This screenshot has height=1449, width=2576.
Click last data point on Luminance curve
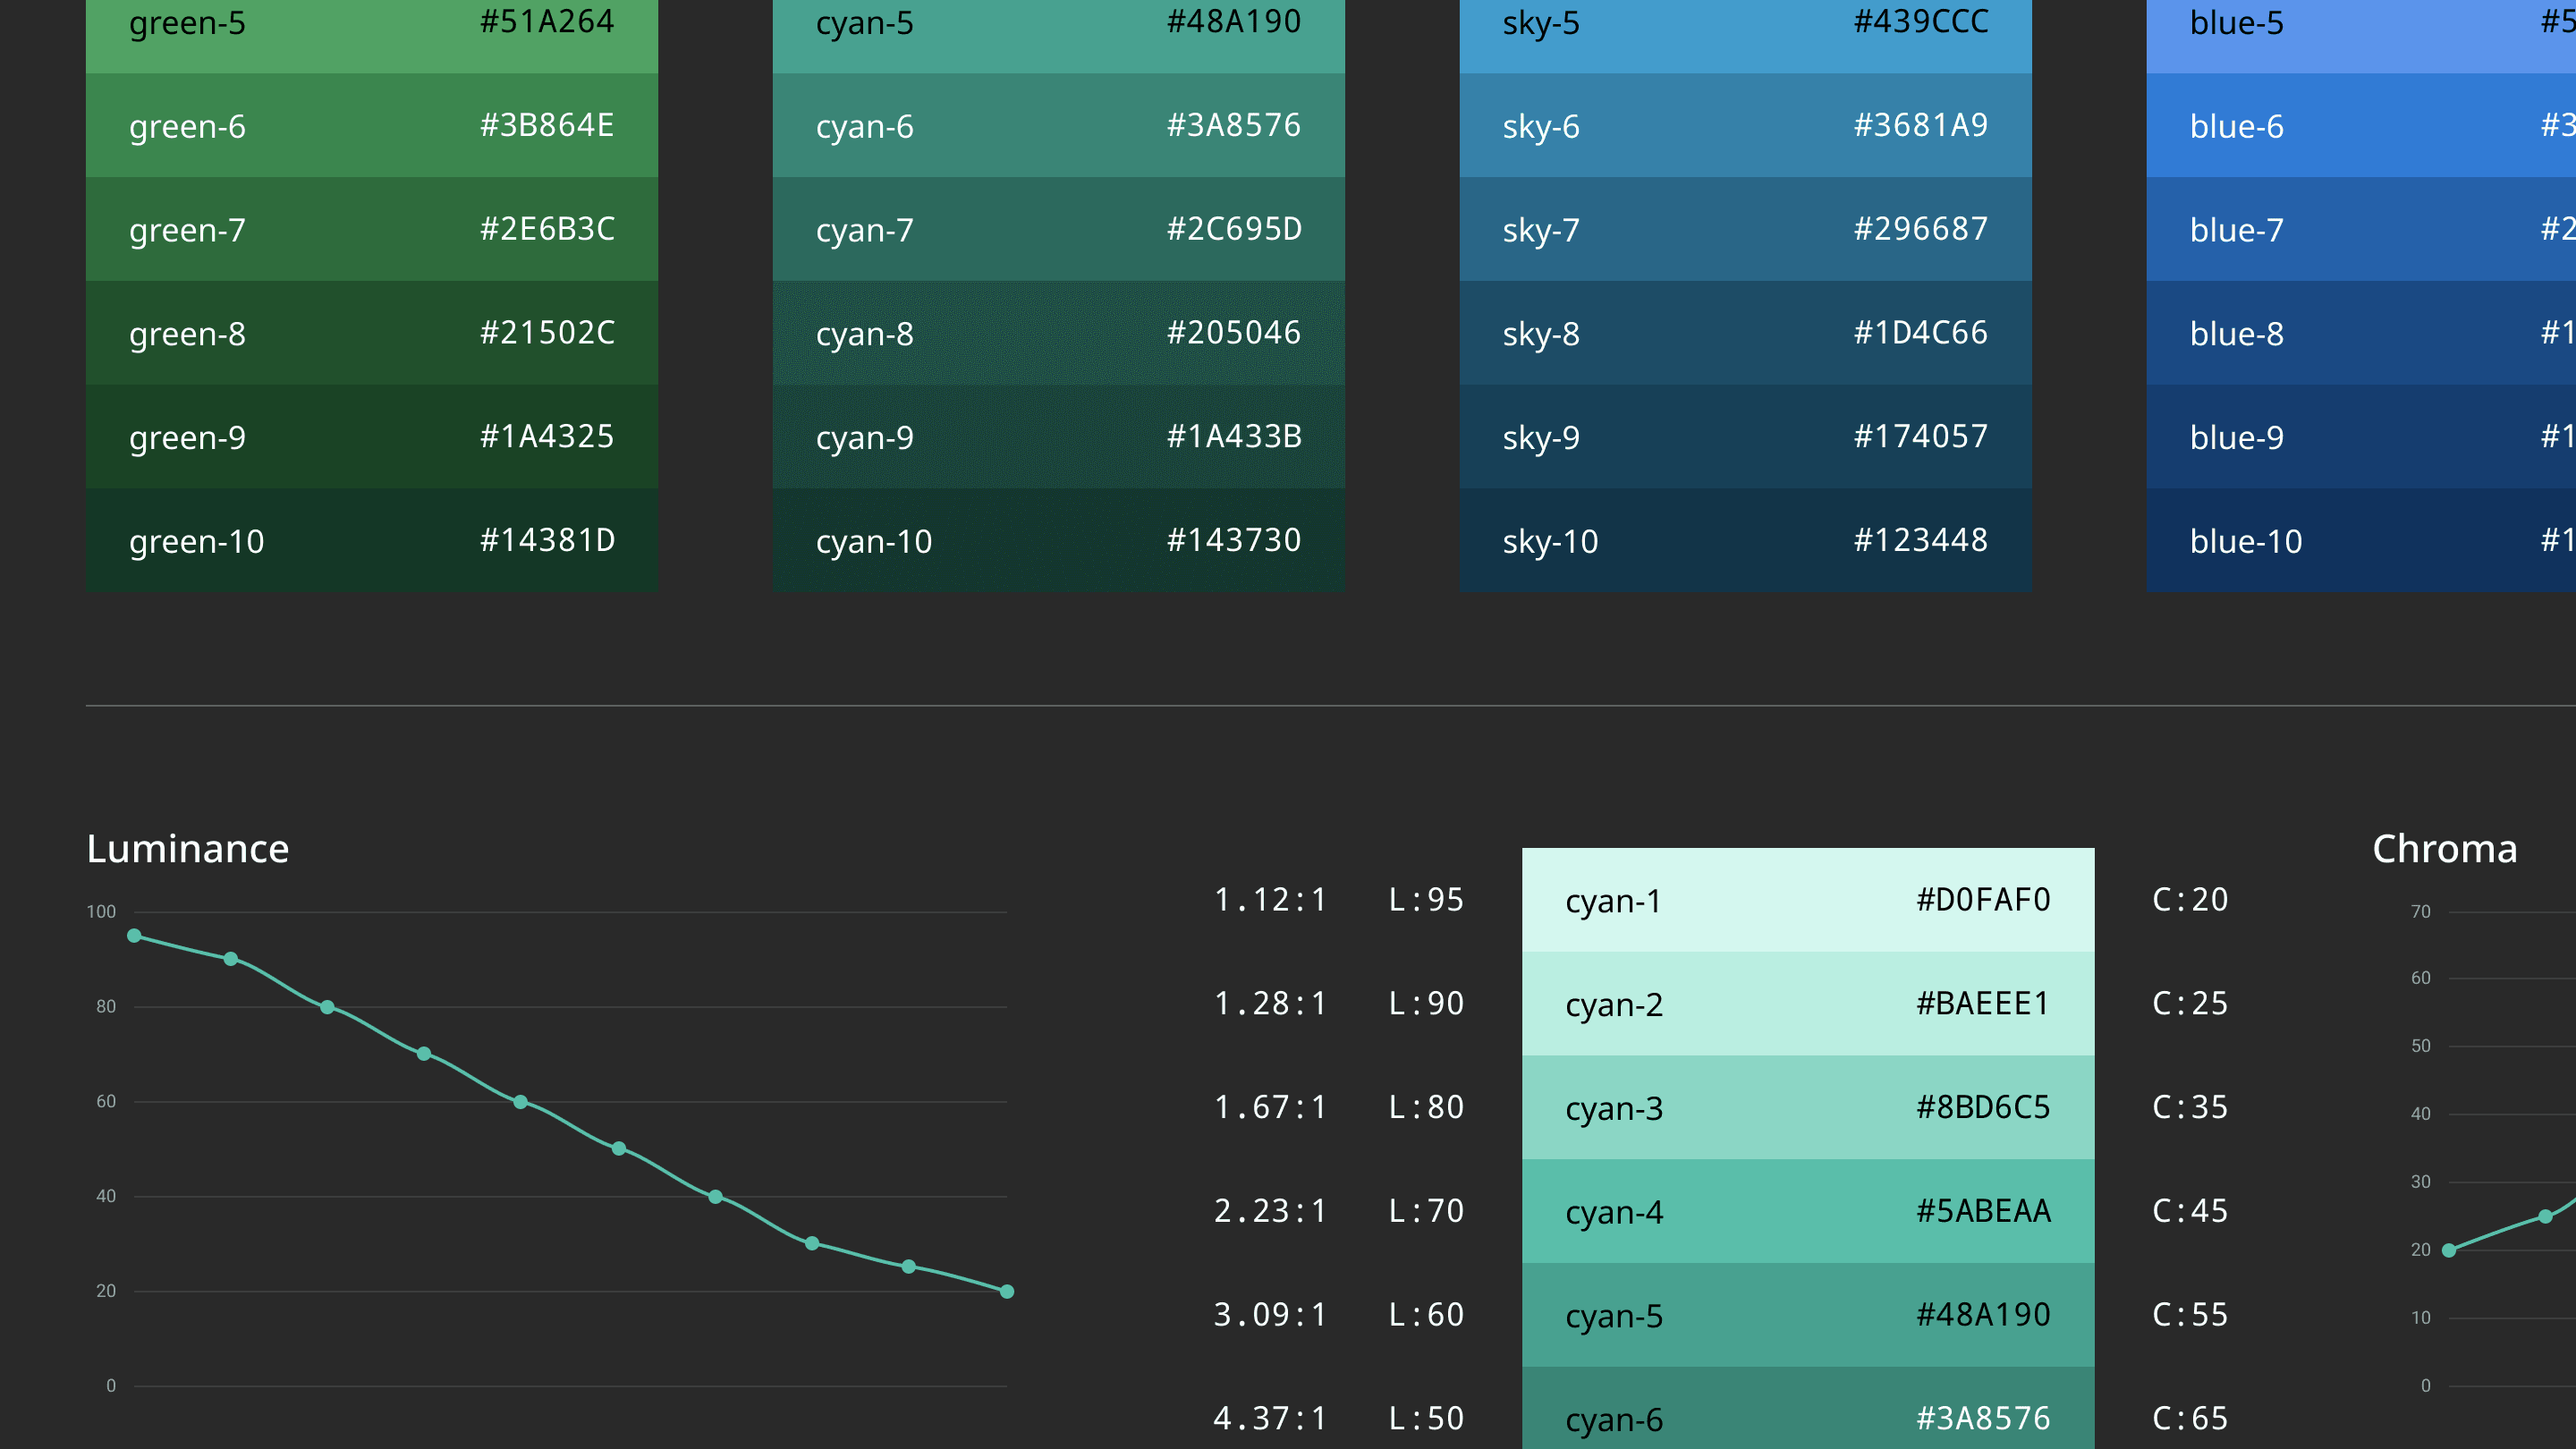(x=1007, y=1292)
